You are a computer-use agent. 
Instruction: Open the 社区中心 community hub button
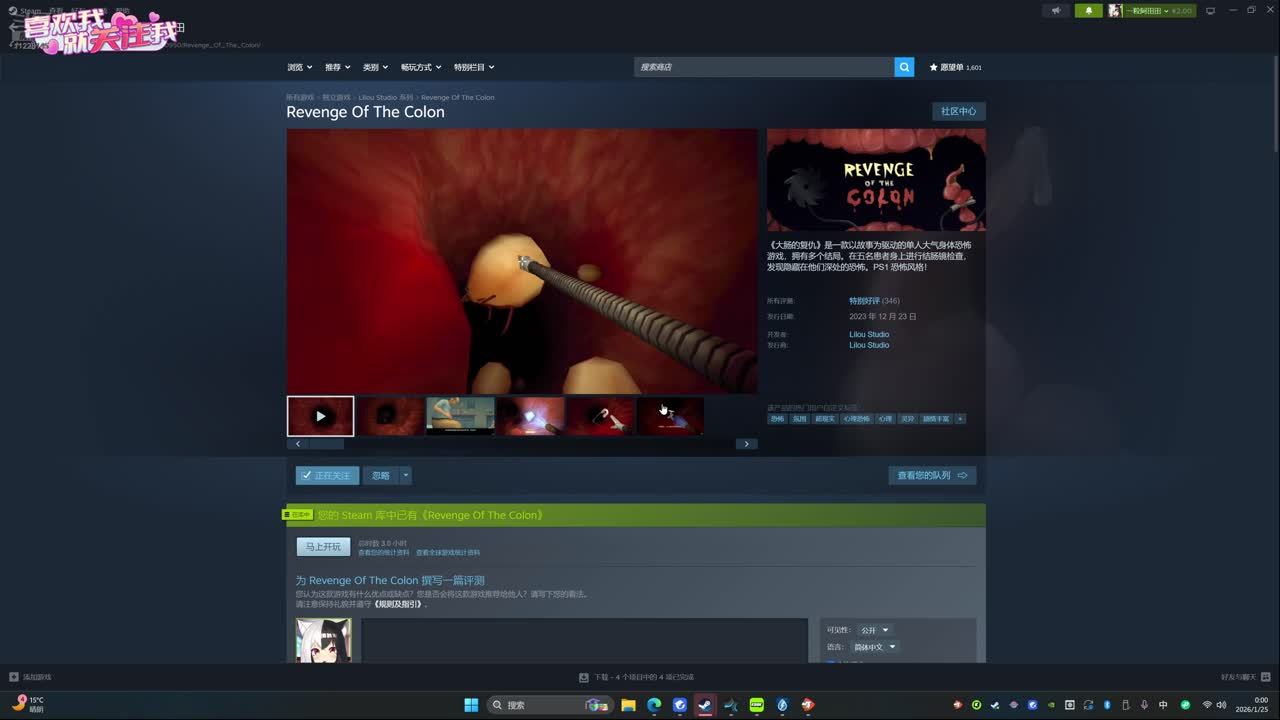click(x=958, y=111)
